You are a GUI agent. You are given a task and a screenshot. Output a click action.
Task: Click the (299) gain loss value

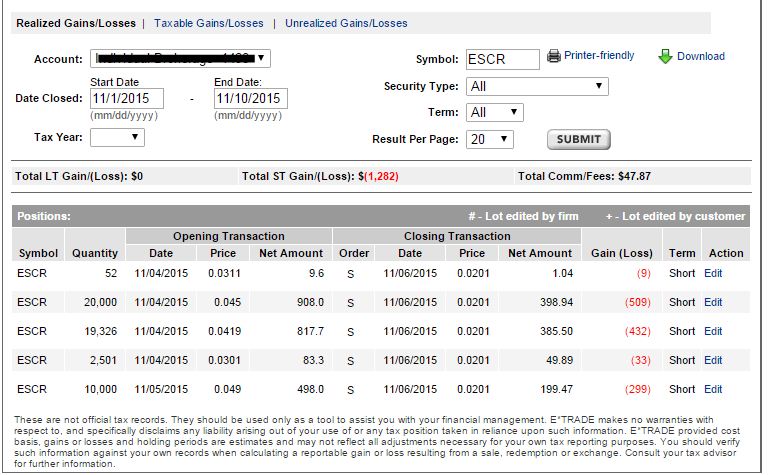point(638,389)
